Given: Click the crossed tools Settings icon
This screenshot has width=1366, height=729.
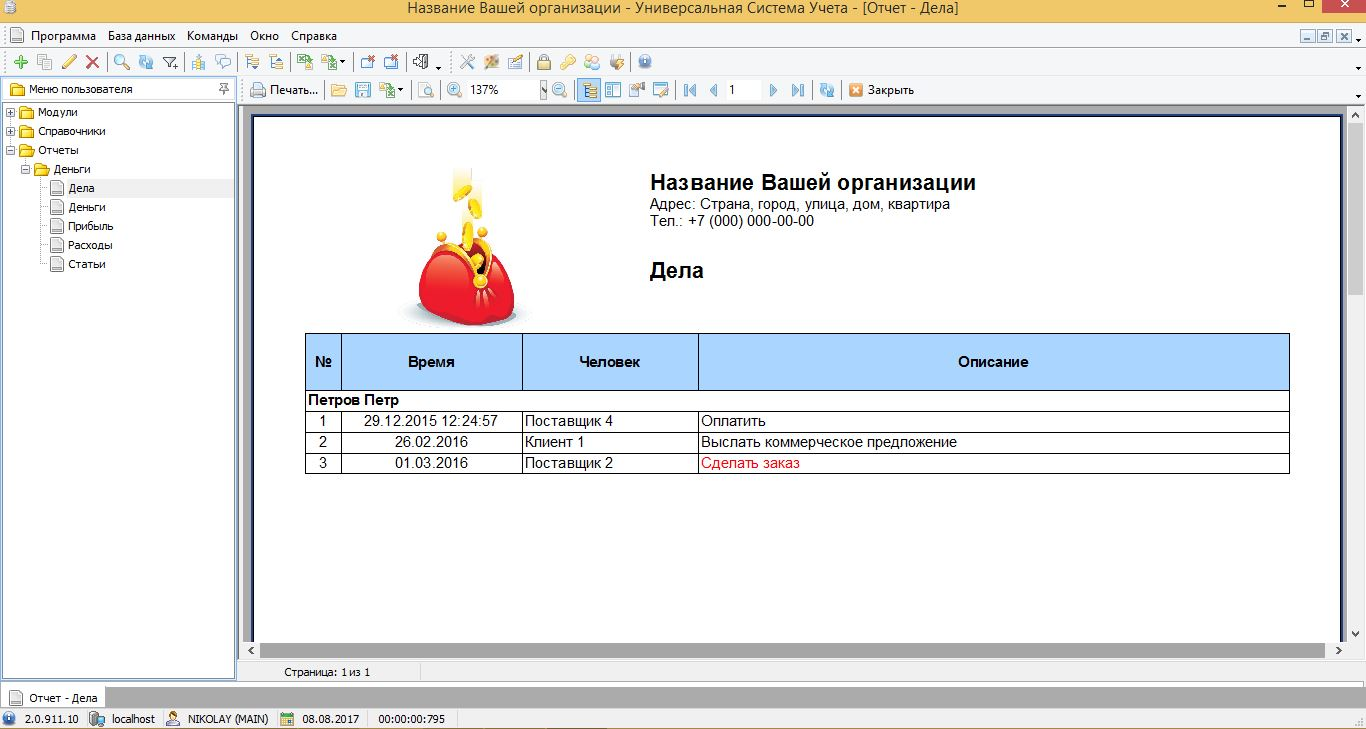Looking at the screenshot, I should click(467, 62).
